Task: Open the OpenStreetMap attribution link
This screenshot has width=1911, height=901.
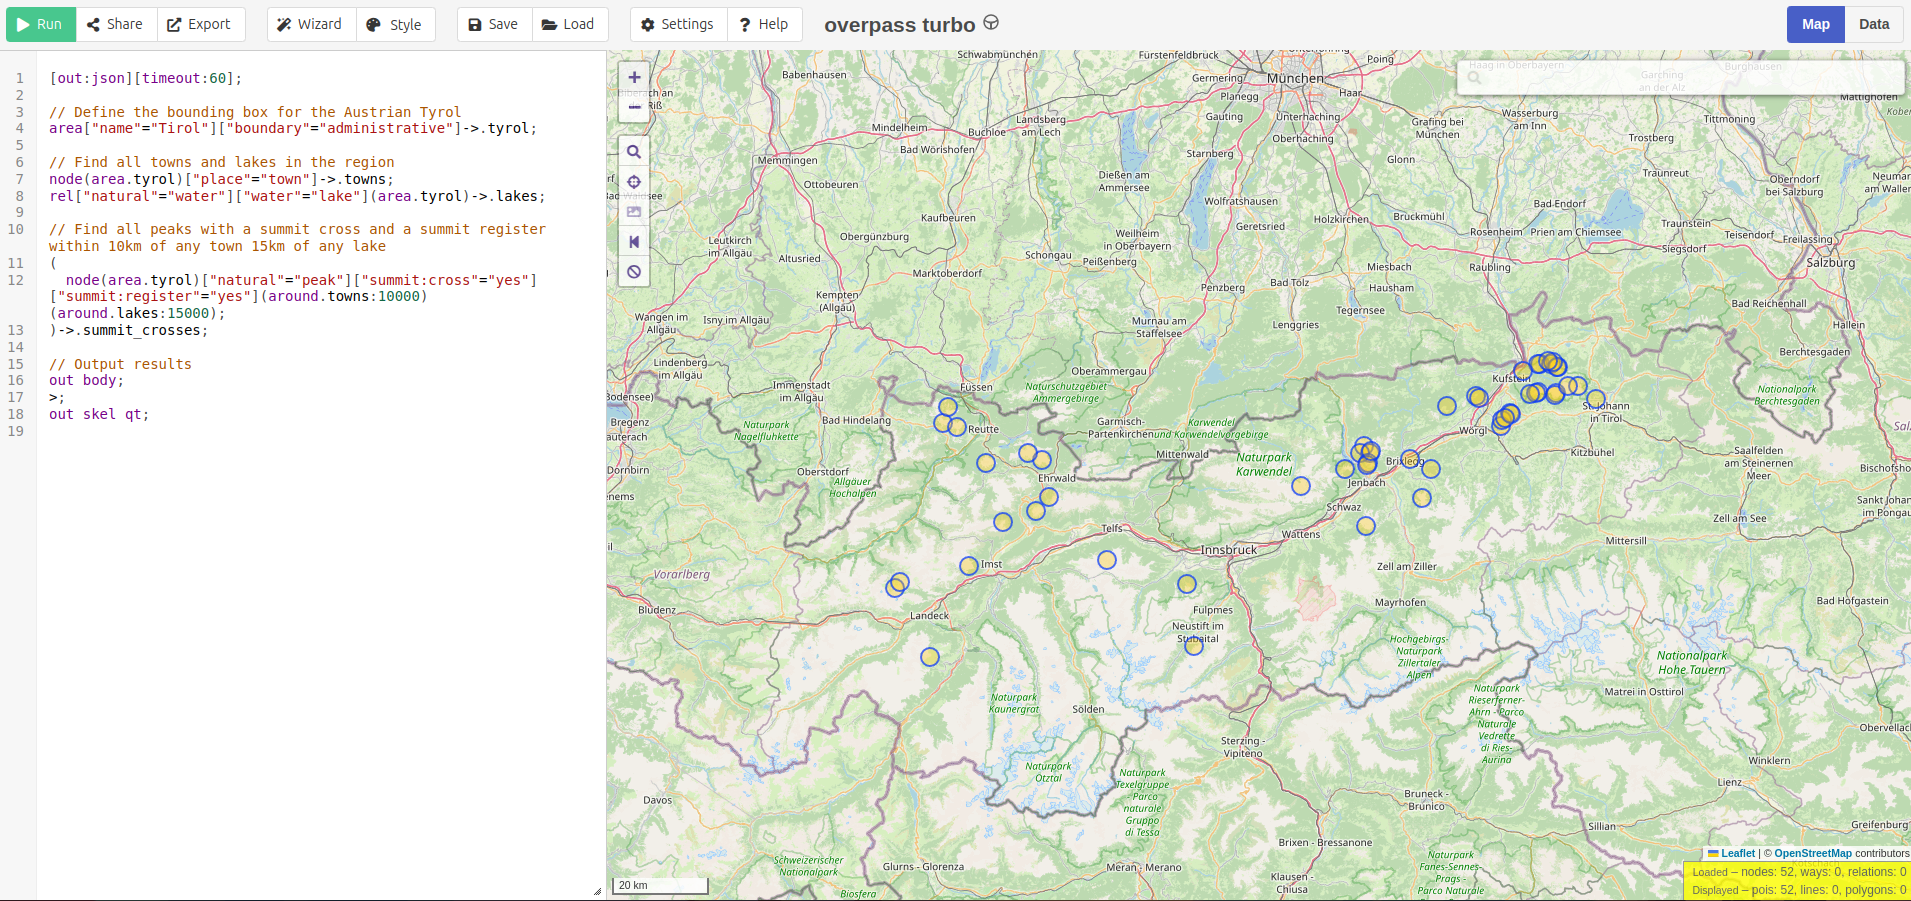Action: click(x=1812, y=853)
